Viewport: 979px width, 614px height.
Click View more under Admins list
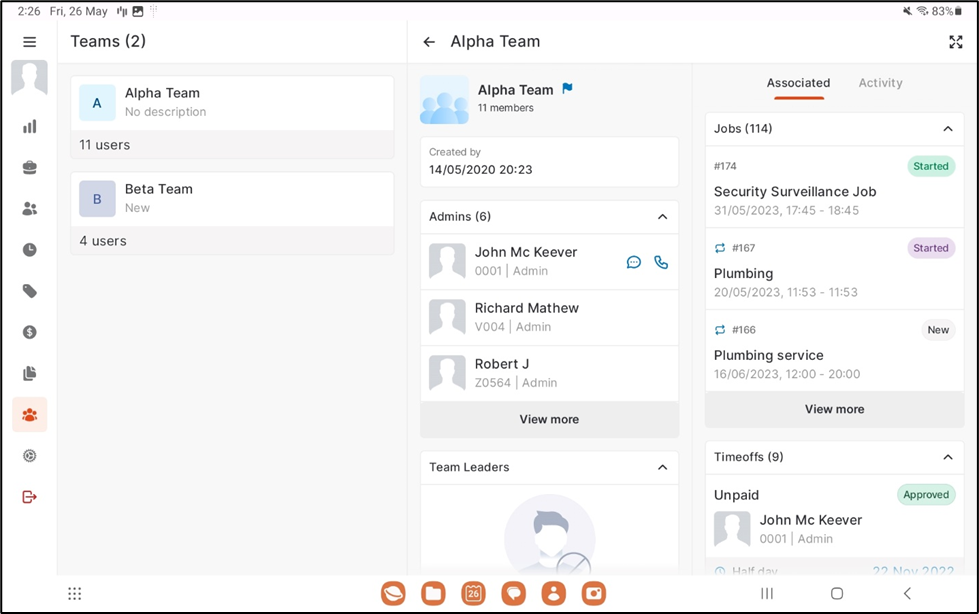pos(549,420)
